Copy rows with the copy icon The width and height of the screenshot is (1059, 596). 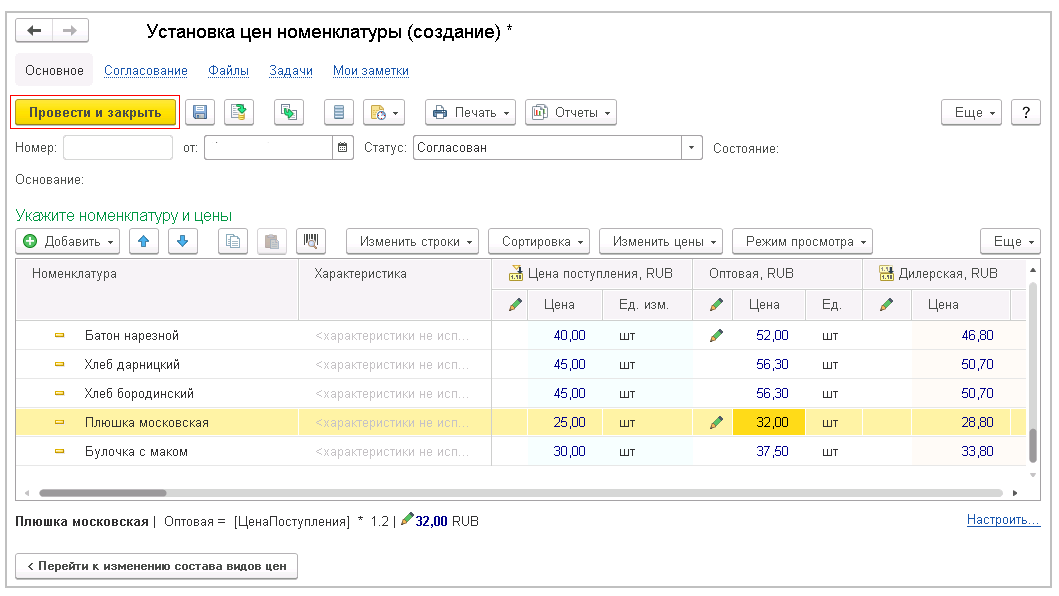pos(233,241)
